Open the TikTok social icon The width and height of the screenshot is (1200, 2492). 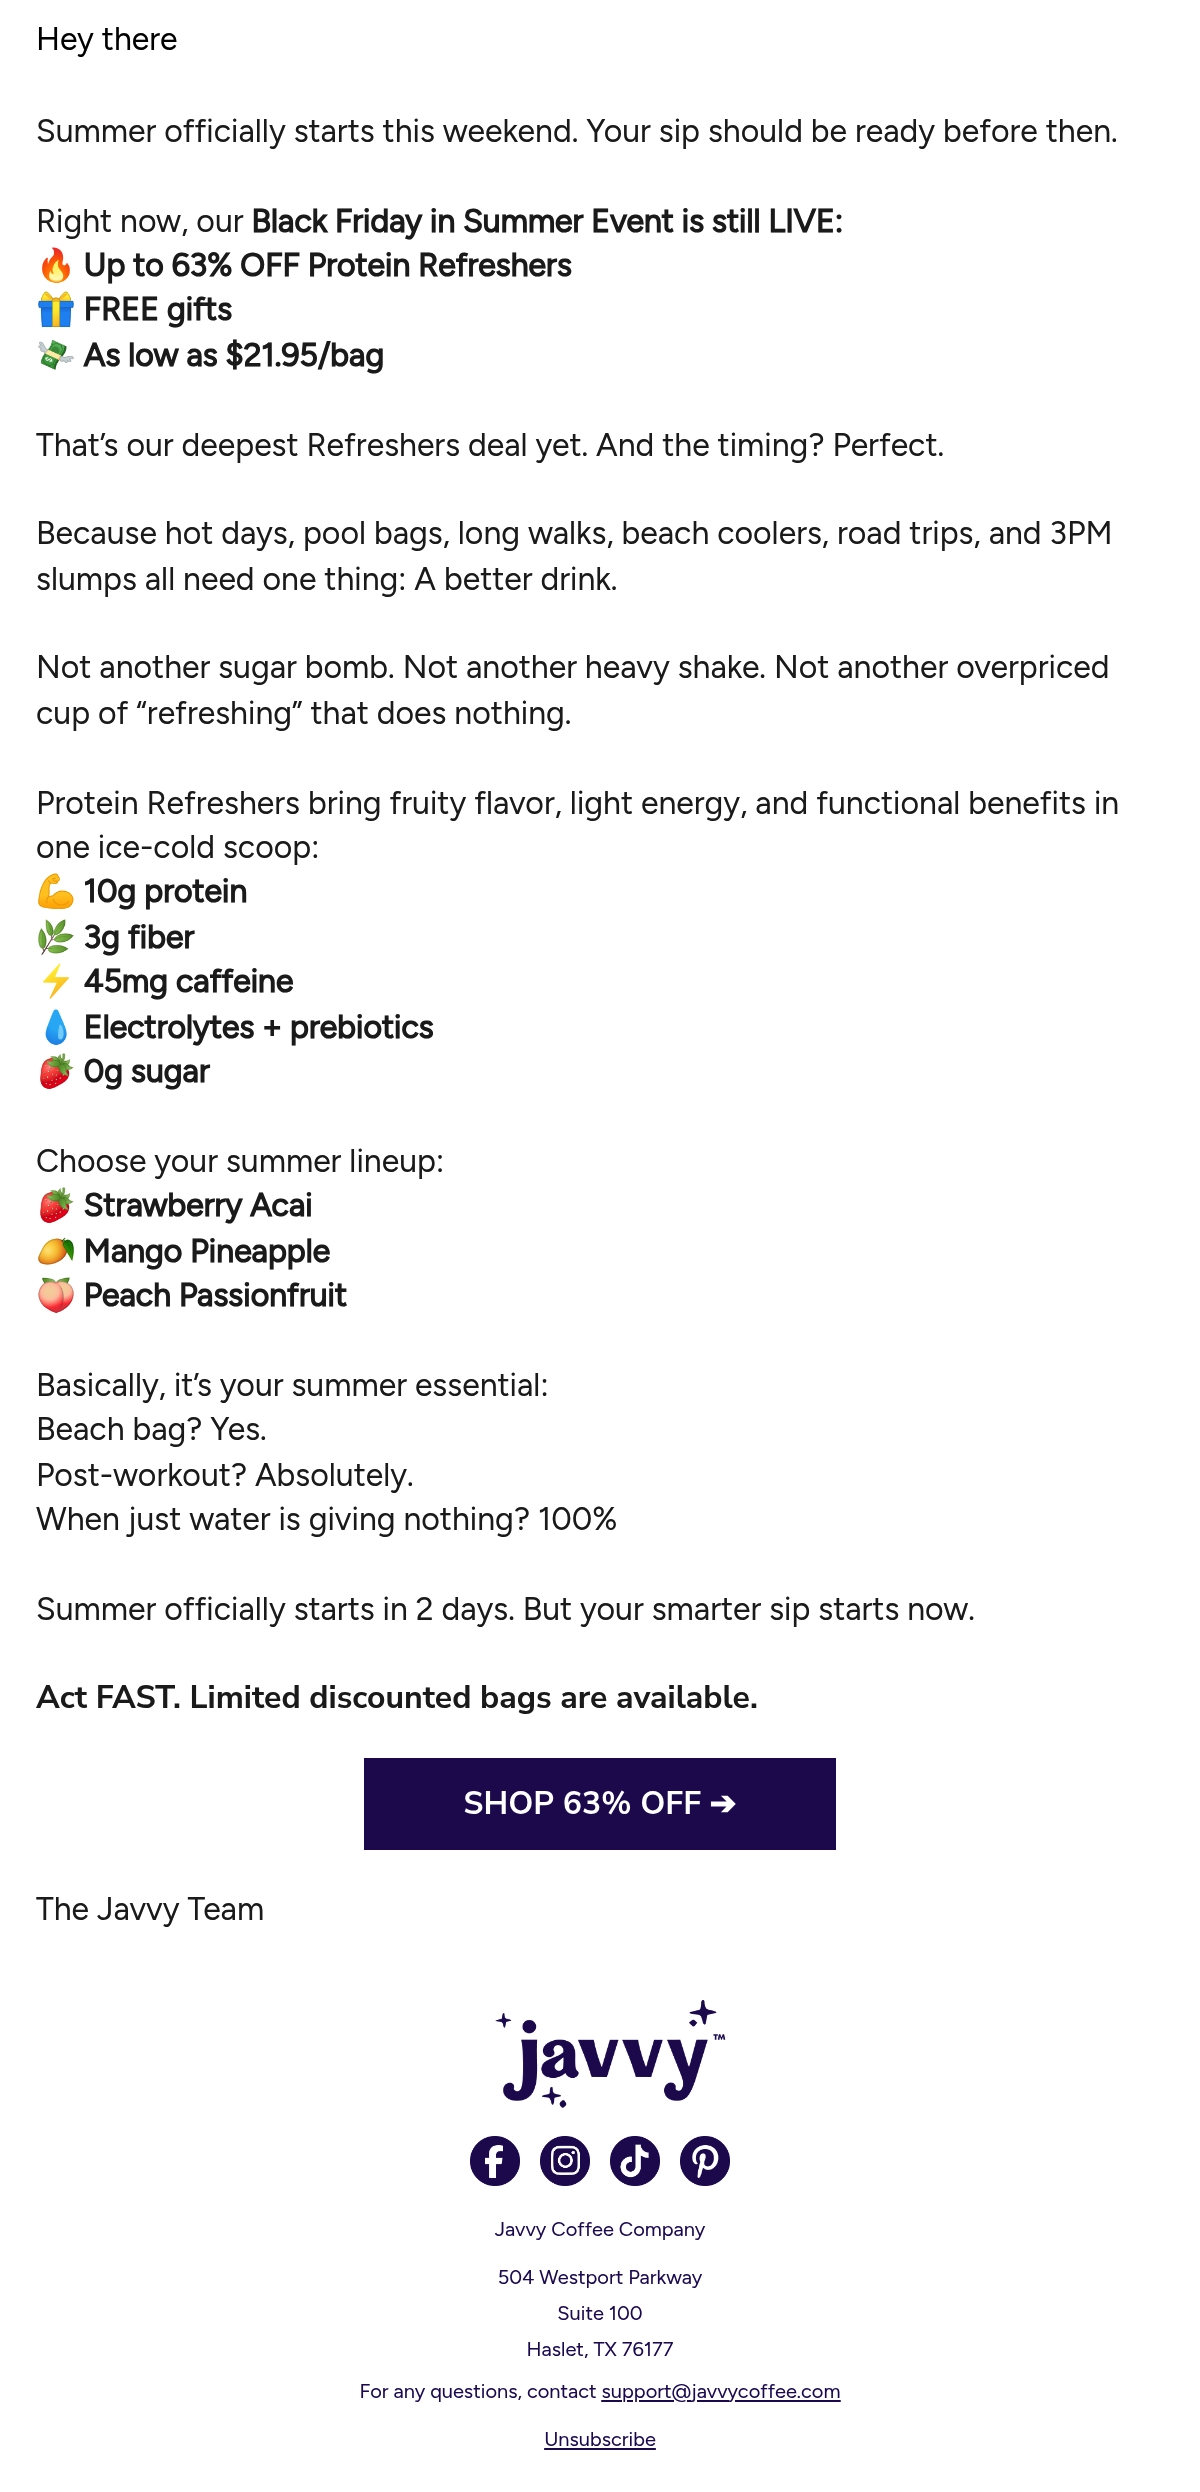[635, 2161]
